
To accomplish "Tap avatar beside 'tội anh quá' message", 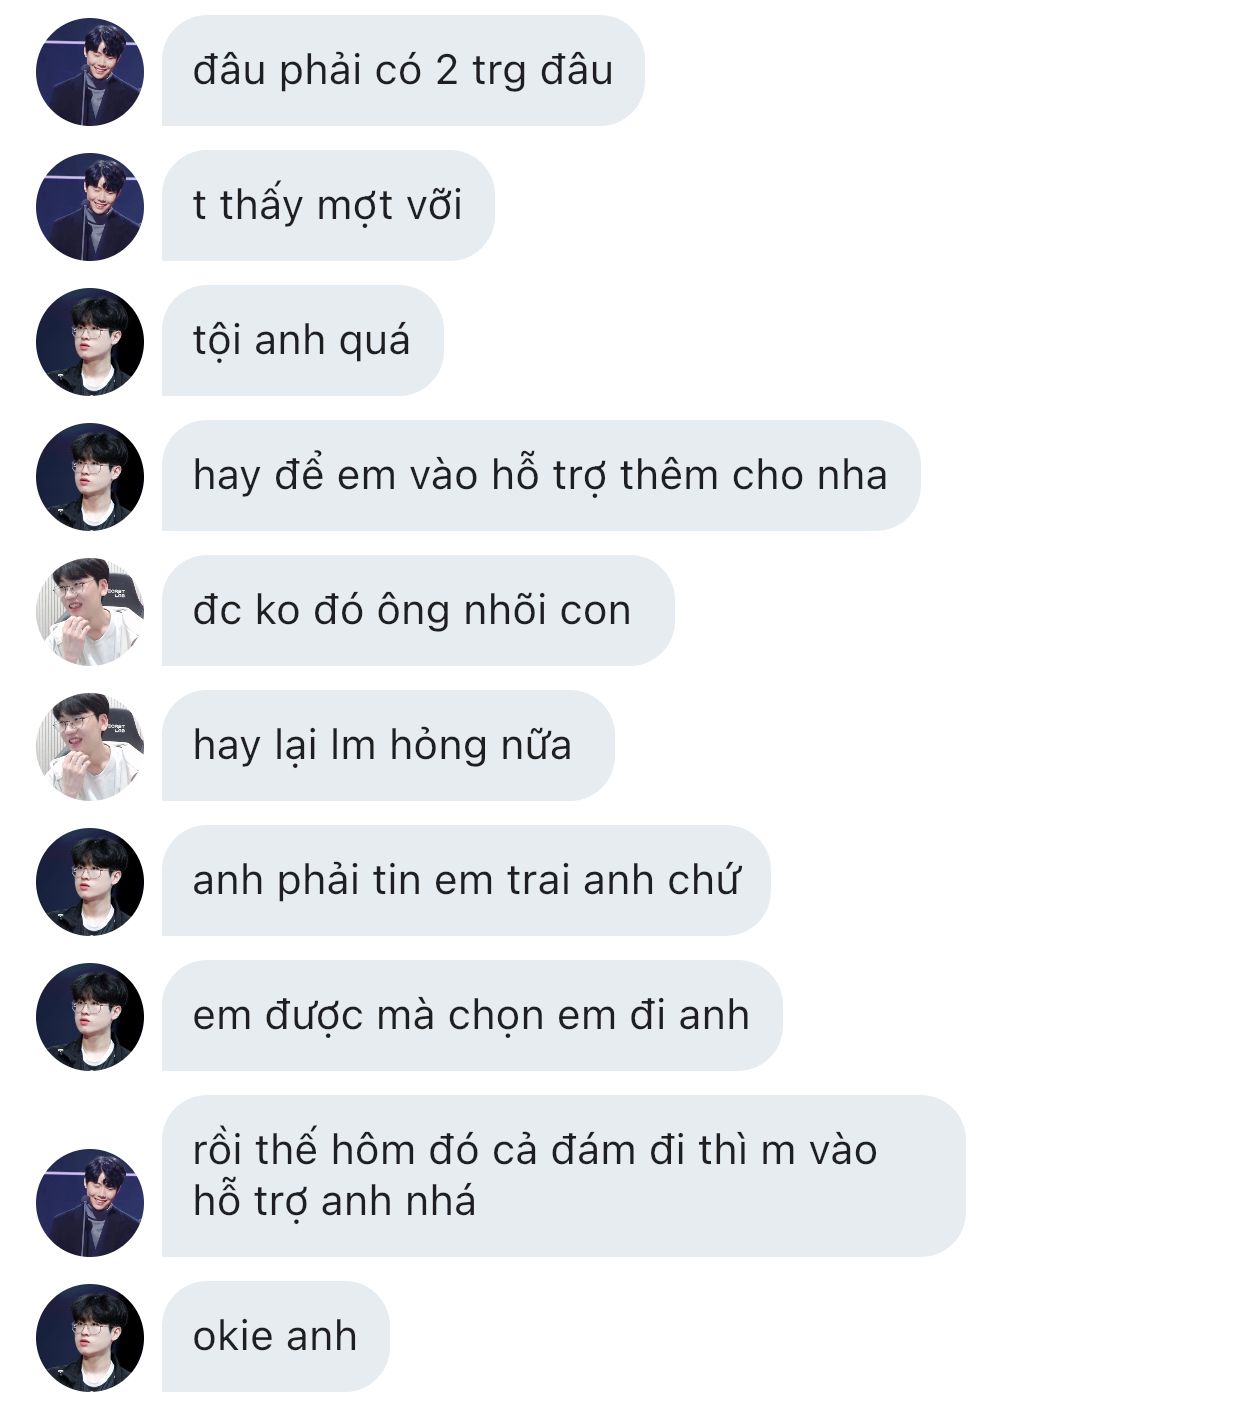I will 90,342.
